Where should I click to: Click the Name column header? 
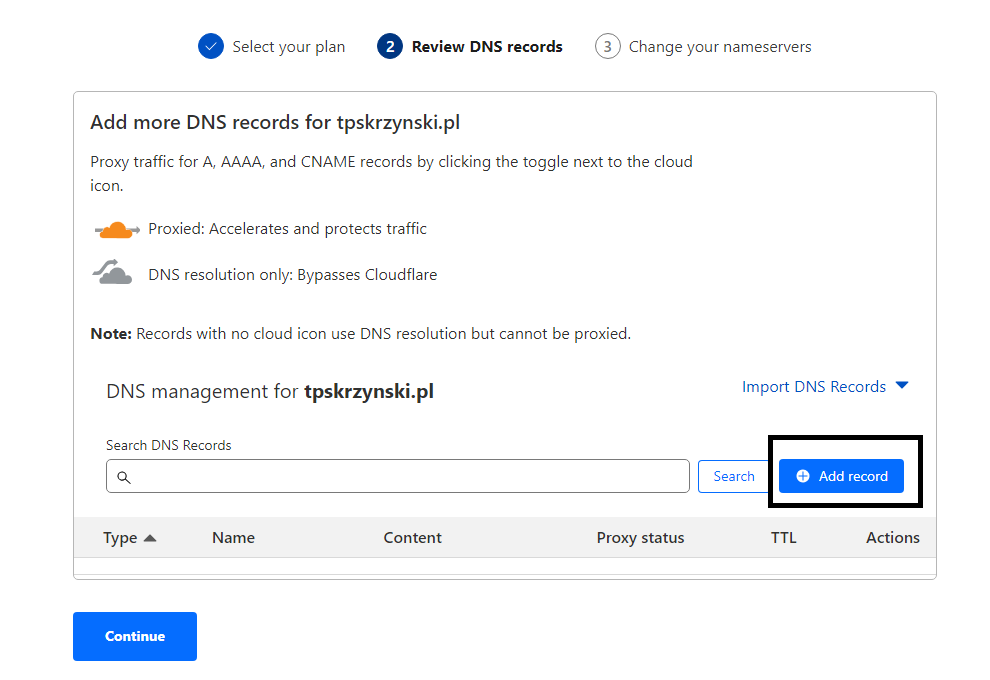pos(234,538)
